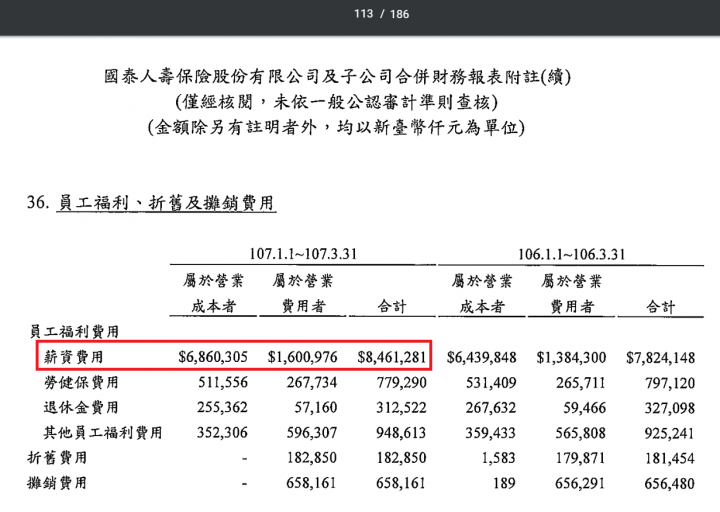Click the value 265,711
The image size is (720, 512).
tap(580, 383)
